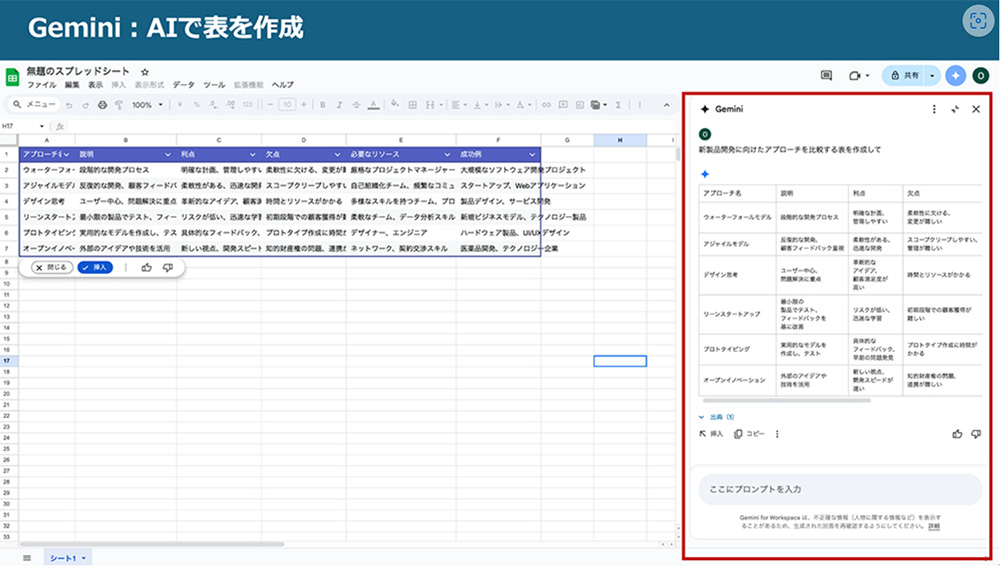Click 挿入 in the Gemini panel
The image size is (1000, 570).
711,434
